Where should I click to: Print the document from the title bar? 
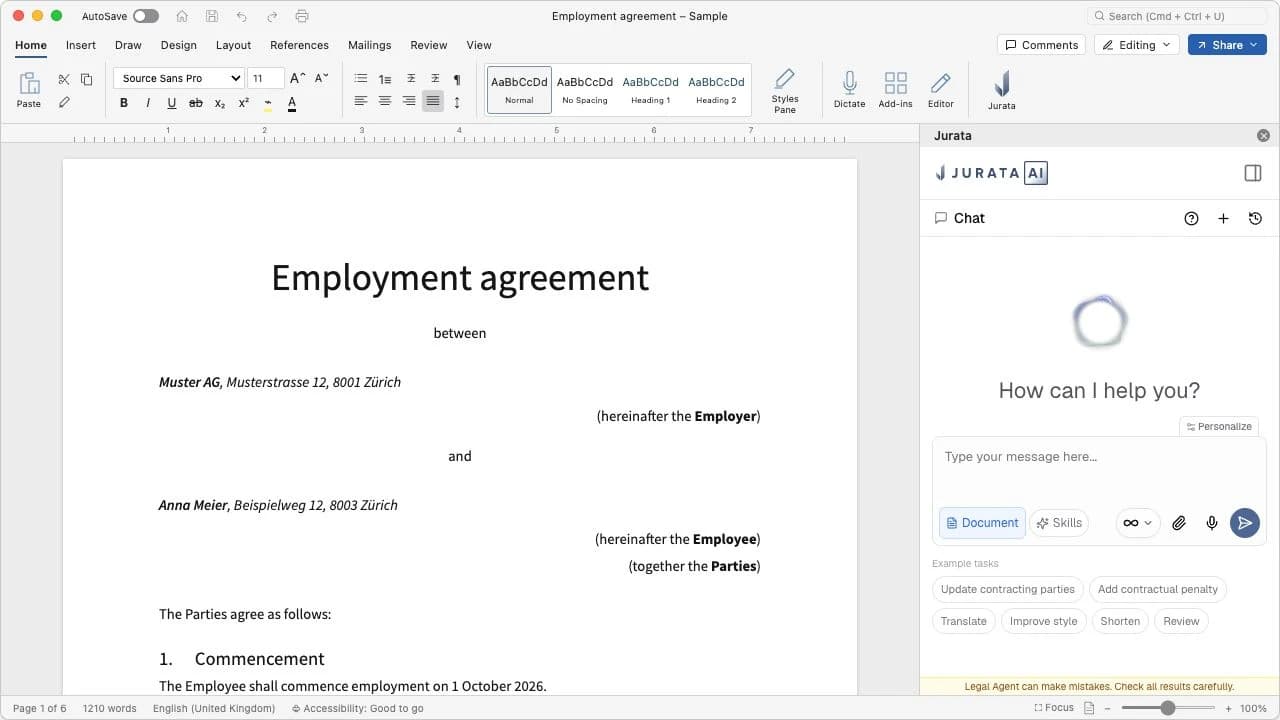coord(302,16)
